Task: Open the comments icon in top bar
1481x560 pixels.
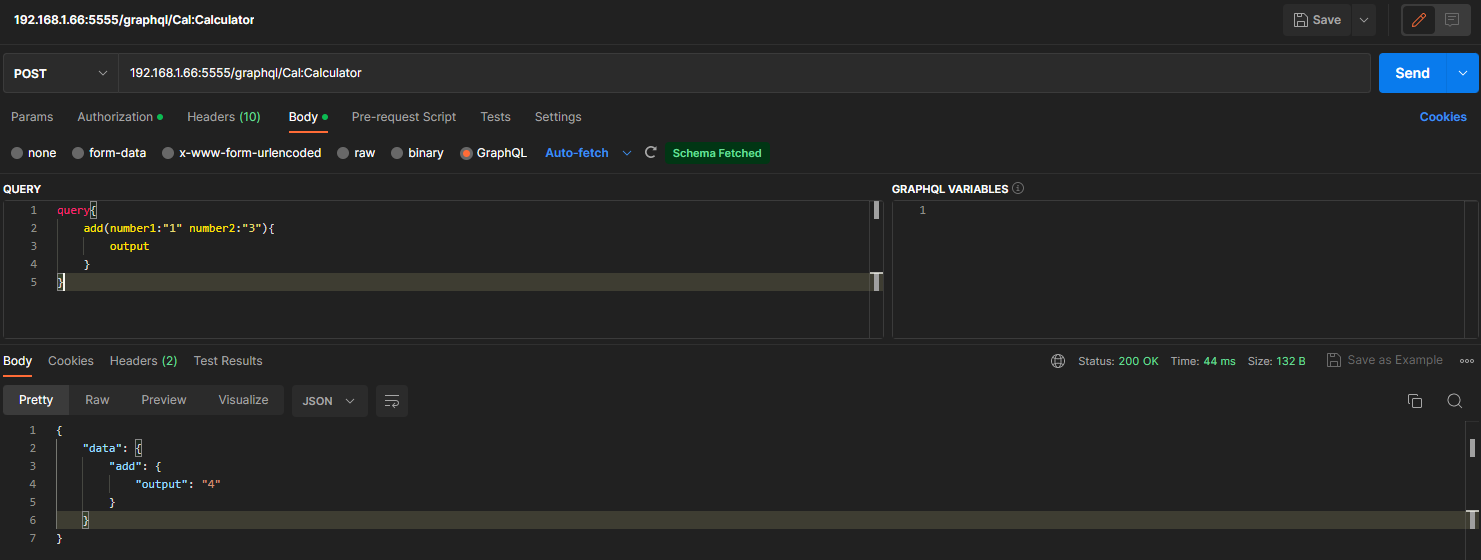Action: point(1452,20)
